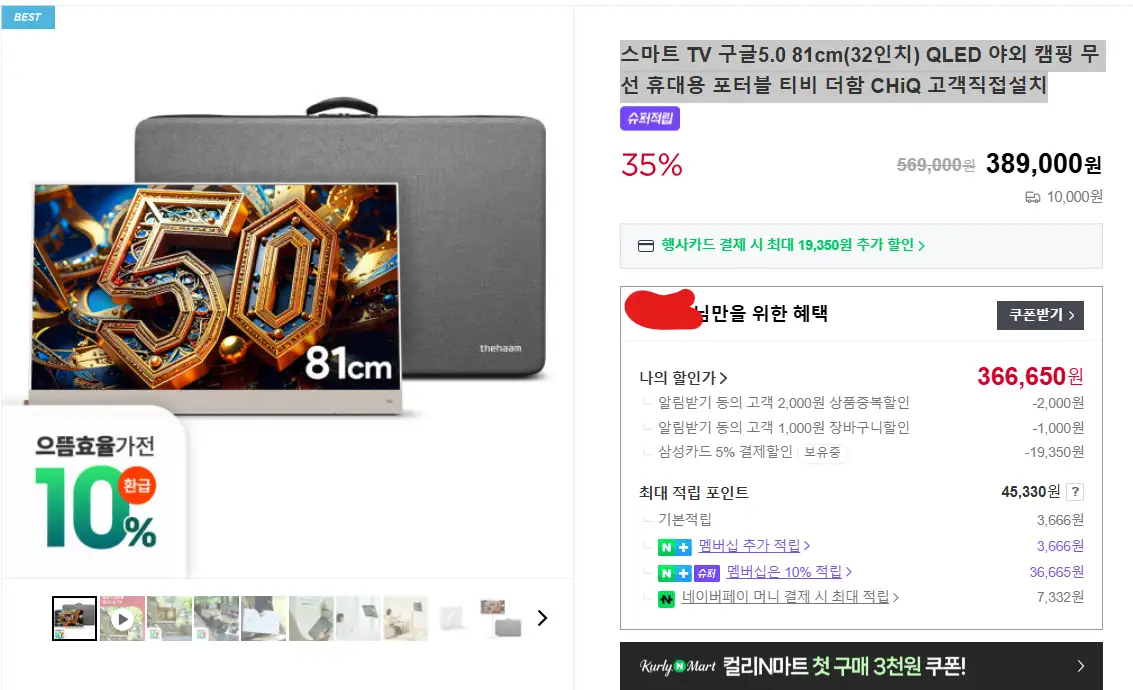Click the 보유중 card status tag
Image resolution: width=1133 pixels, height=690 pixels.
(822, 452)
